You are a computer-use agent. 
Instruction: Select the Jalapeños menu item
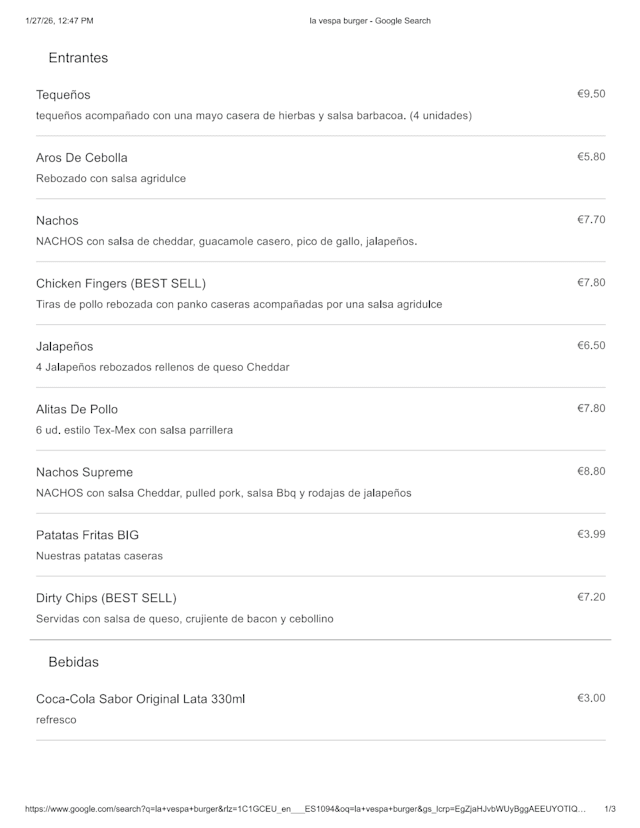point(64,347)
